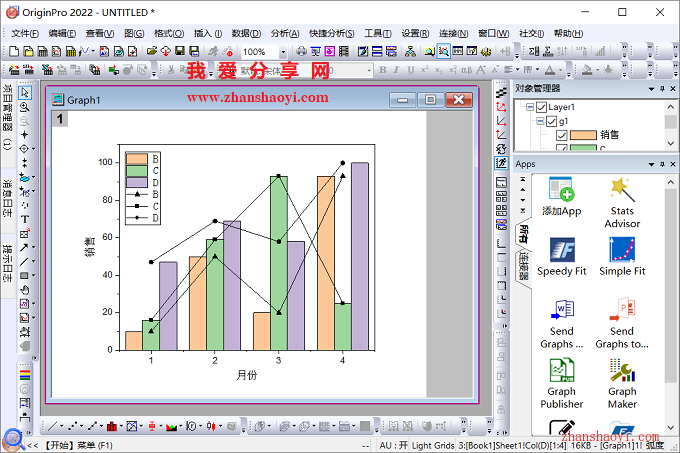Close the Apps panel
The width and height of the screenshot is (680, 453).
coord(673,164)
